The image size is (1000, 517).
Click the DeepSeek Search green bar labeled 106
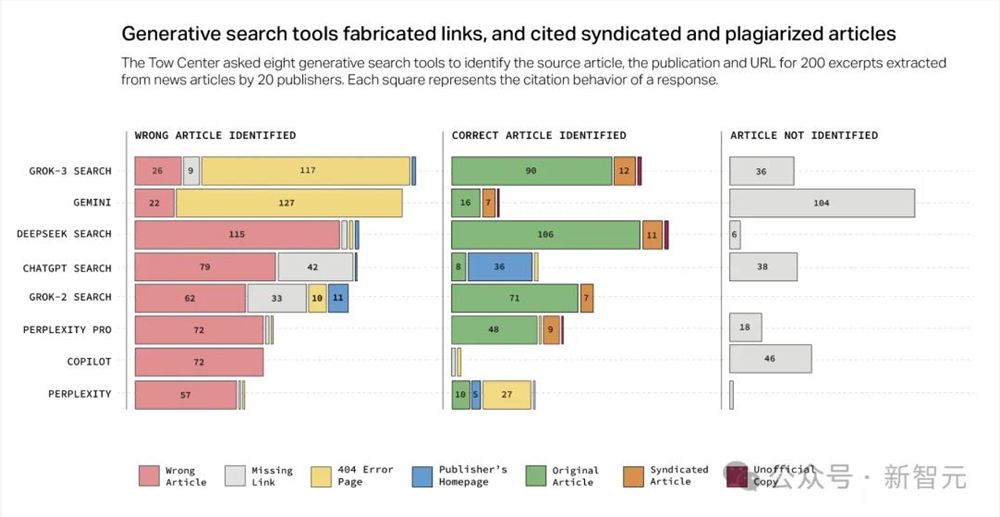546,234
